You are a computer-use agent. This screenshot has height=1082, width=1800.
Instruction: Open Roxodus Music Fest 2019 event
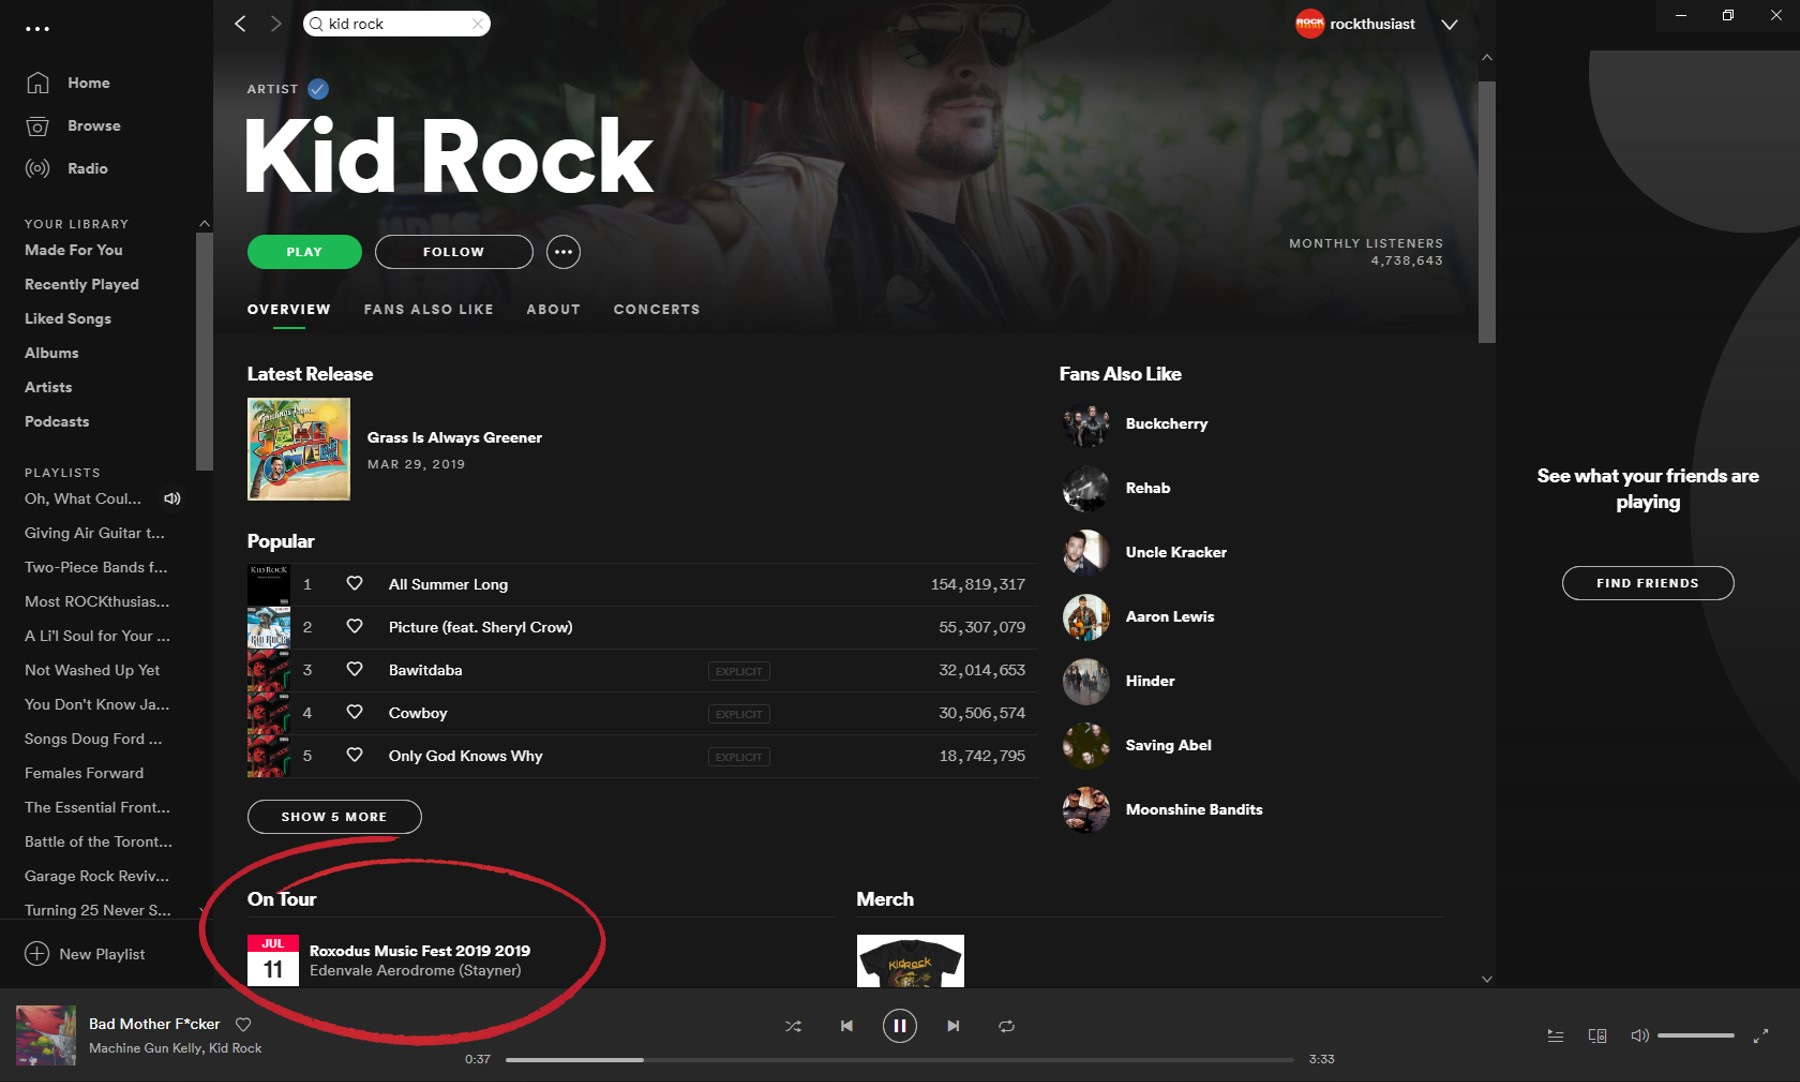[x=420, y=951]
